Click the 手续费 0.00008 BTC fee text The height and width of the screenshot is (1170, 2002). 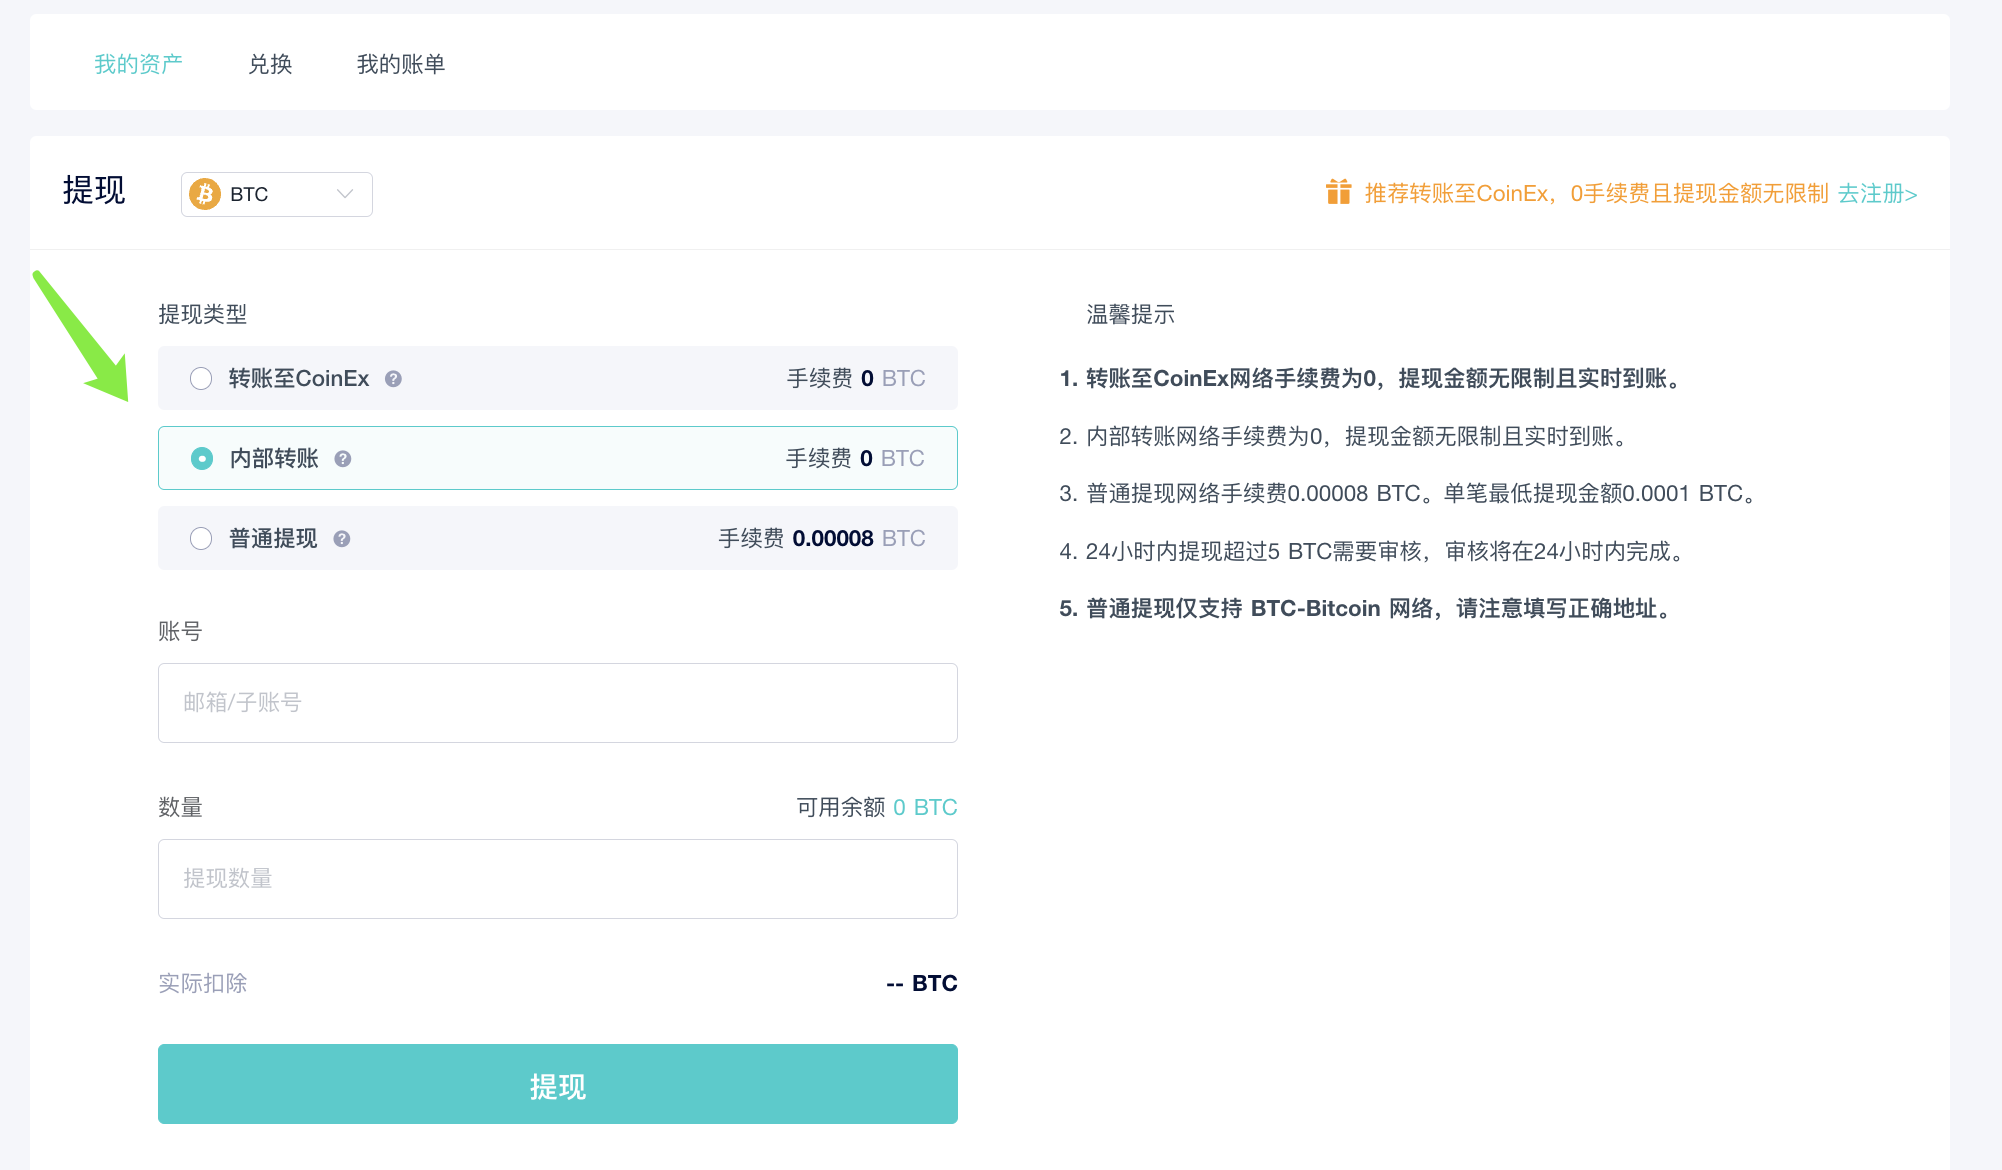[822, 538]
